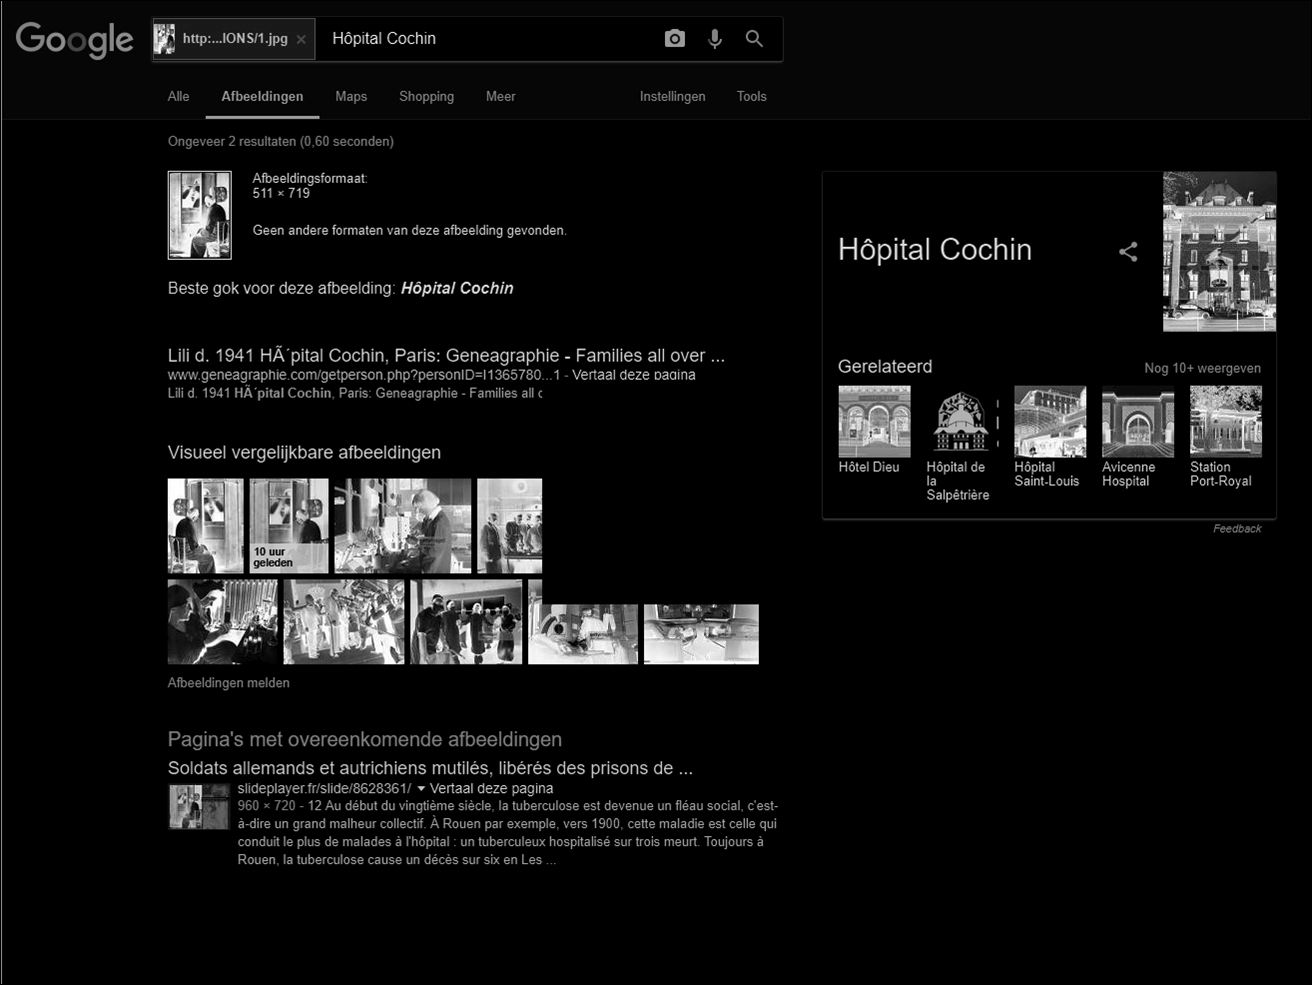Image resolution: width=1312 pixels, height=985 pixels.
Task: Click the magnifying glass search icon
Action: pyautogui.click(x=754, y=39)
